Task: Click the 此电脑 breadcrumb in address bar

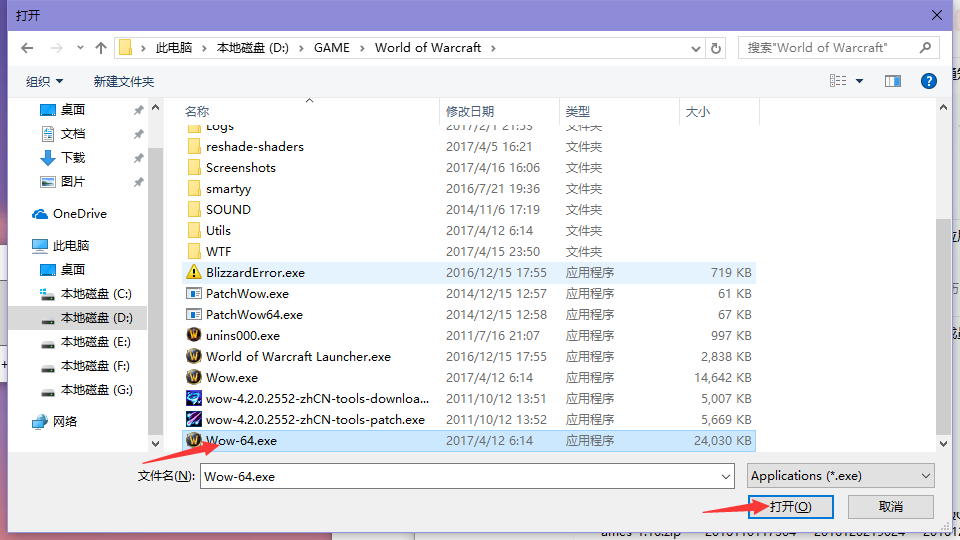Action: [174, 48]
